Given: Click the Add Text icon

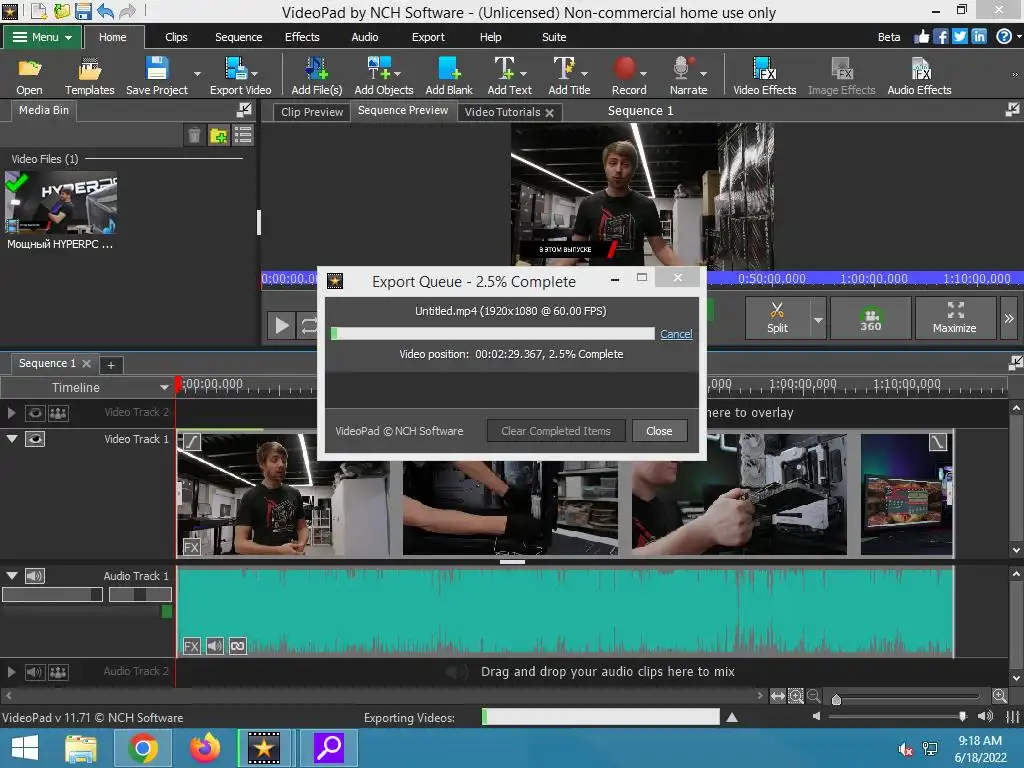Looking at the screenshot, I should click(509, 75).
